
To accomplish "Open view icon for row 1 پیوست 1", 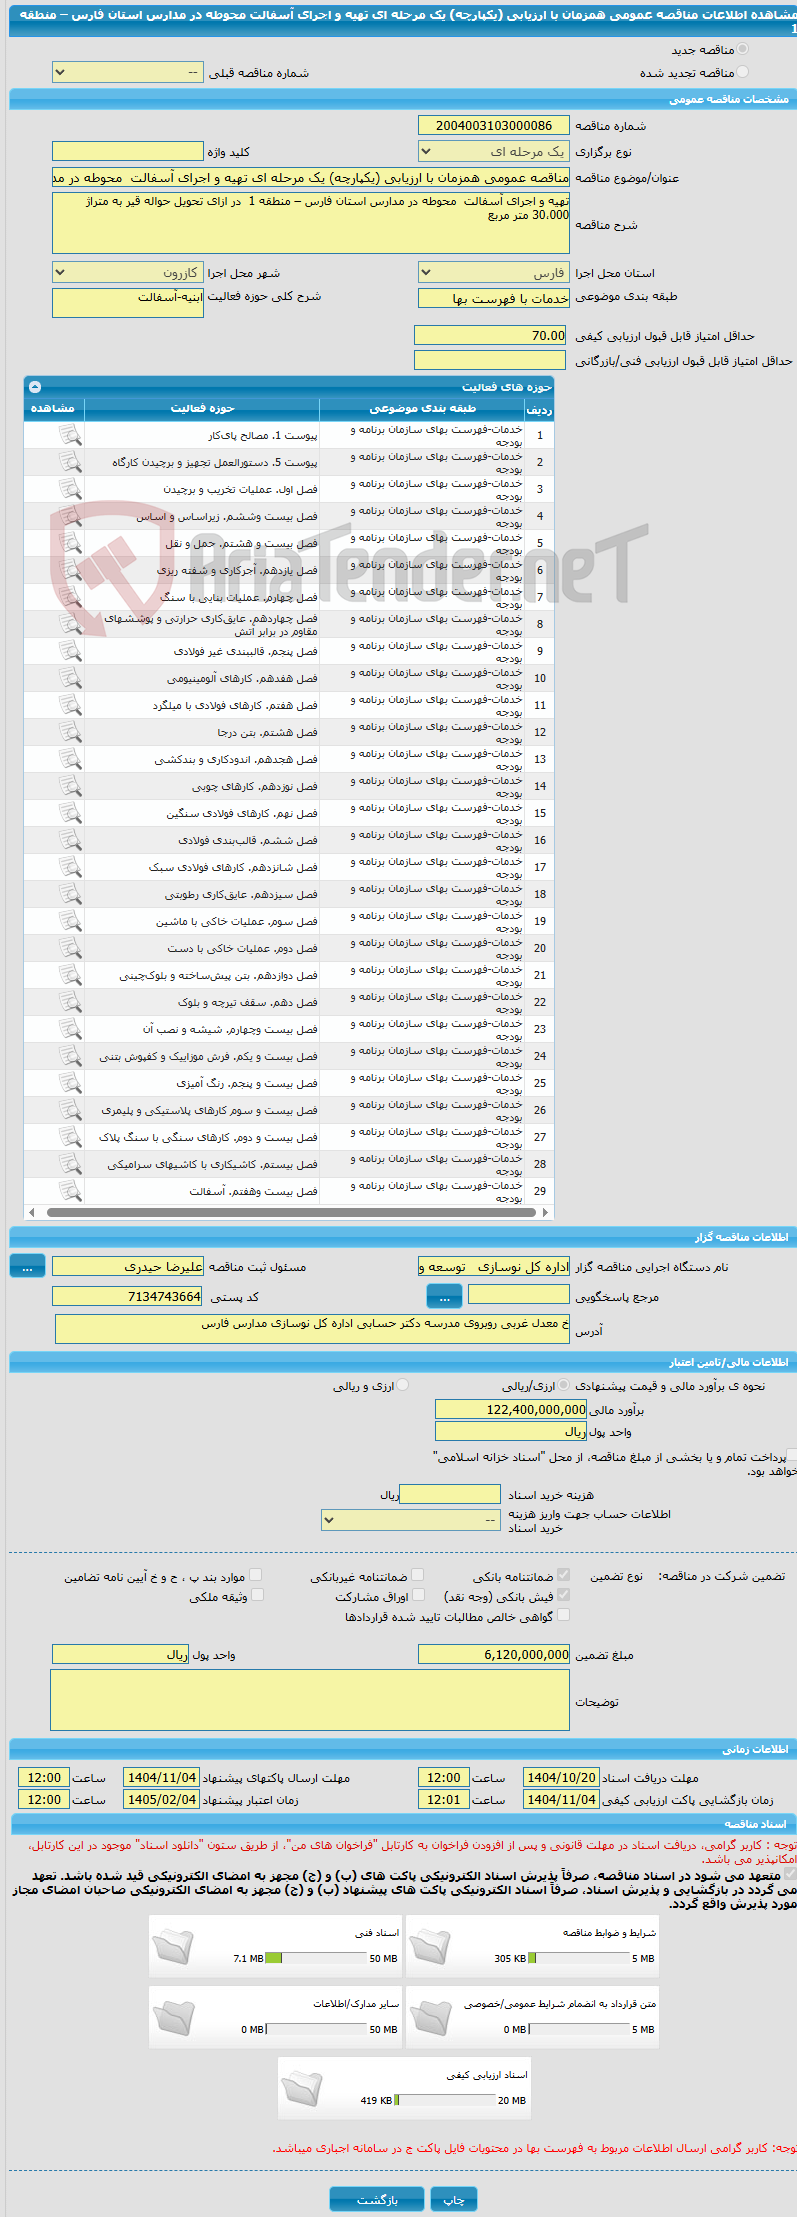I will pos(70,435).
